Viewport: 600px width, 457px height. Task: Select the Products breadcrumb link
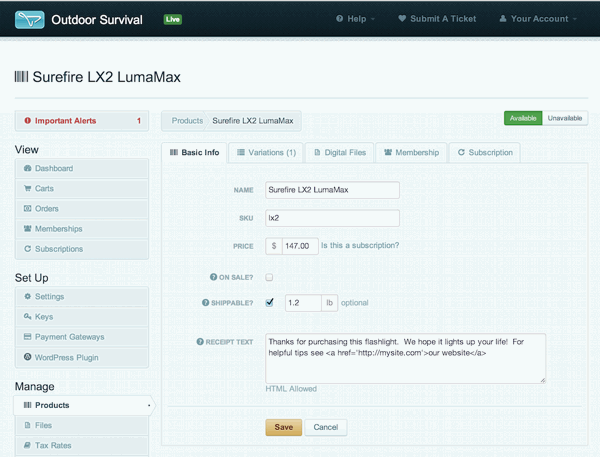(187, 121)
